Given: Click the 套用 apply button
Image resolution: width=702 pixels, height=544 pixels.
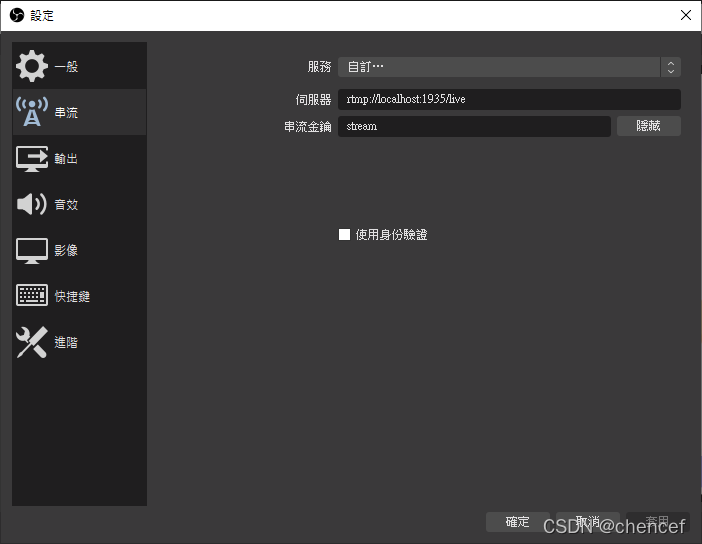Looking at the screenshot, I should 658,522.
